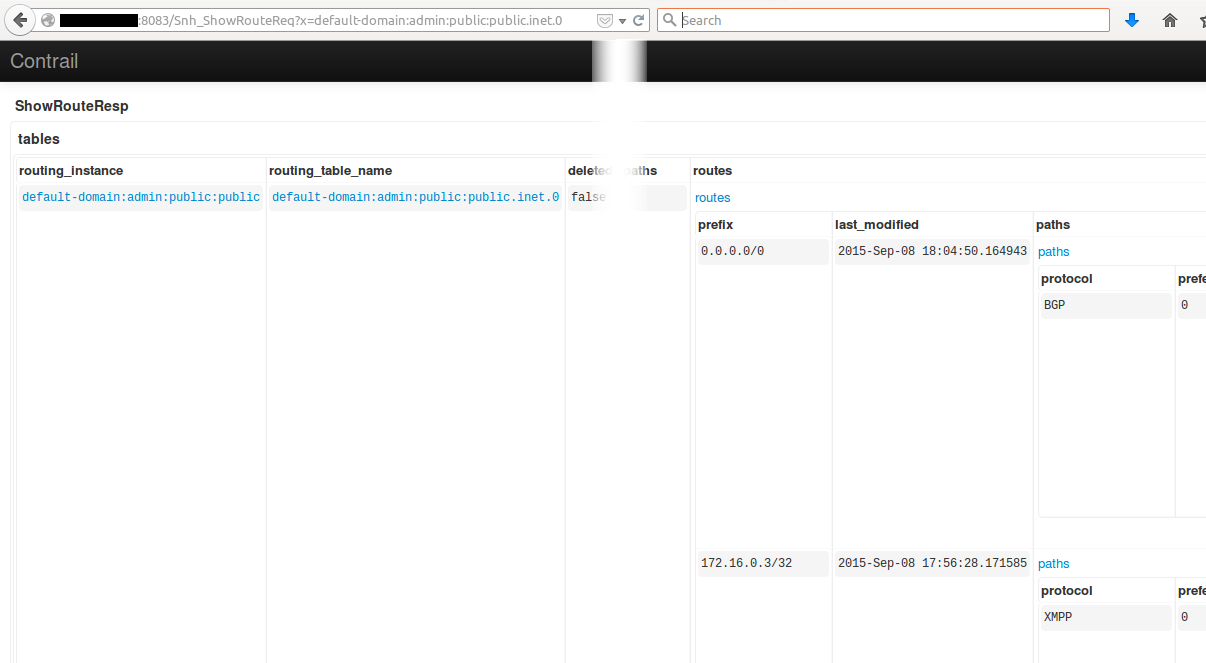This screenshot has height=663, width=1206.
Task: Open routing instance default-domain:admin:public:public
Action: click(140, 197)
